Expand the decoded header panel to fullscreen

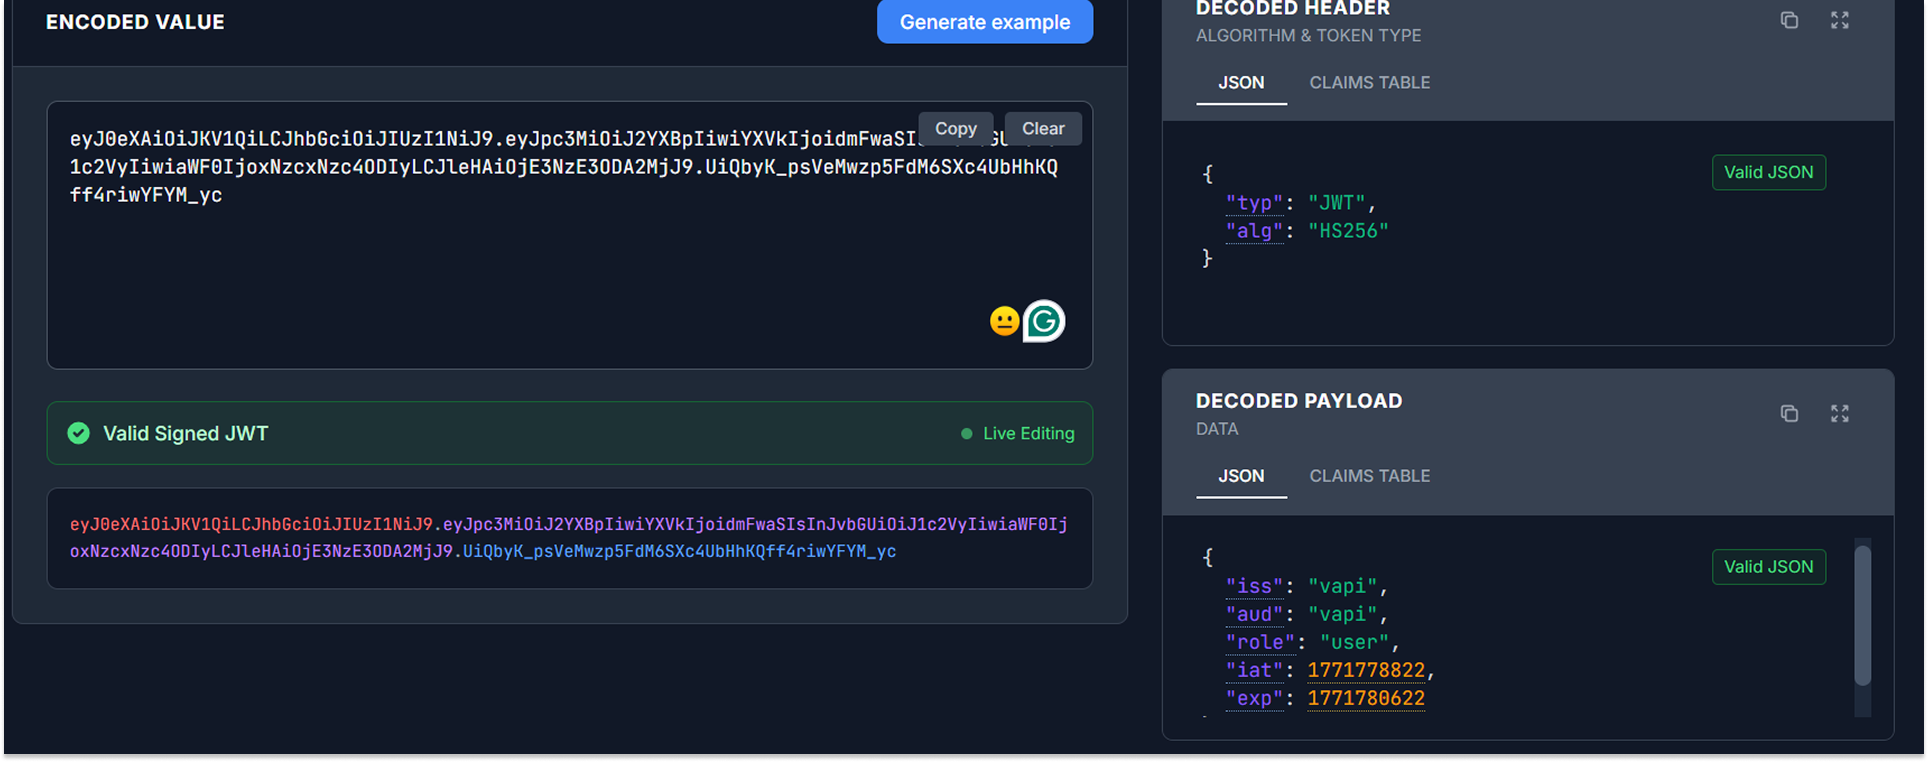click(x=1839, y=20)
